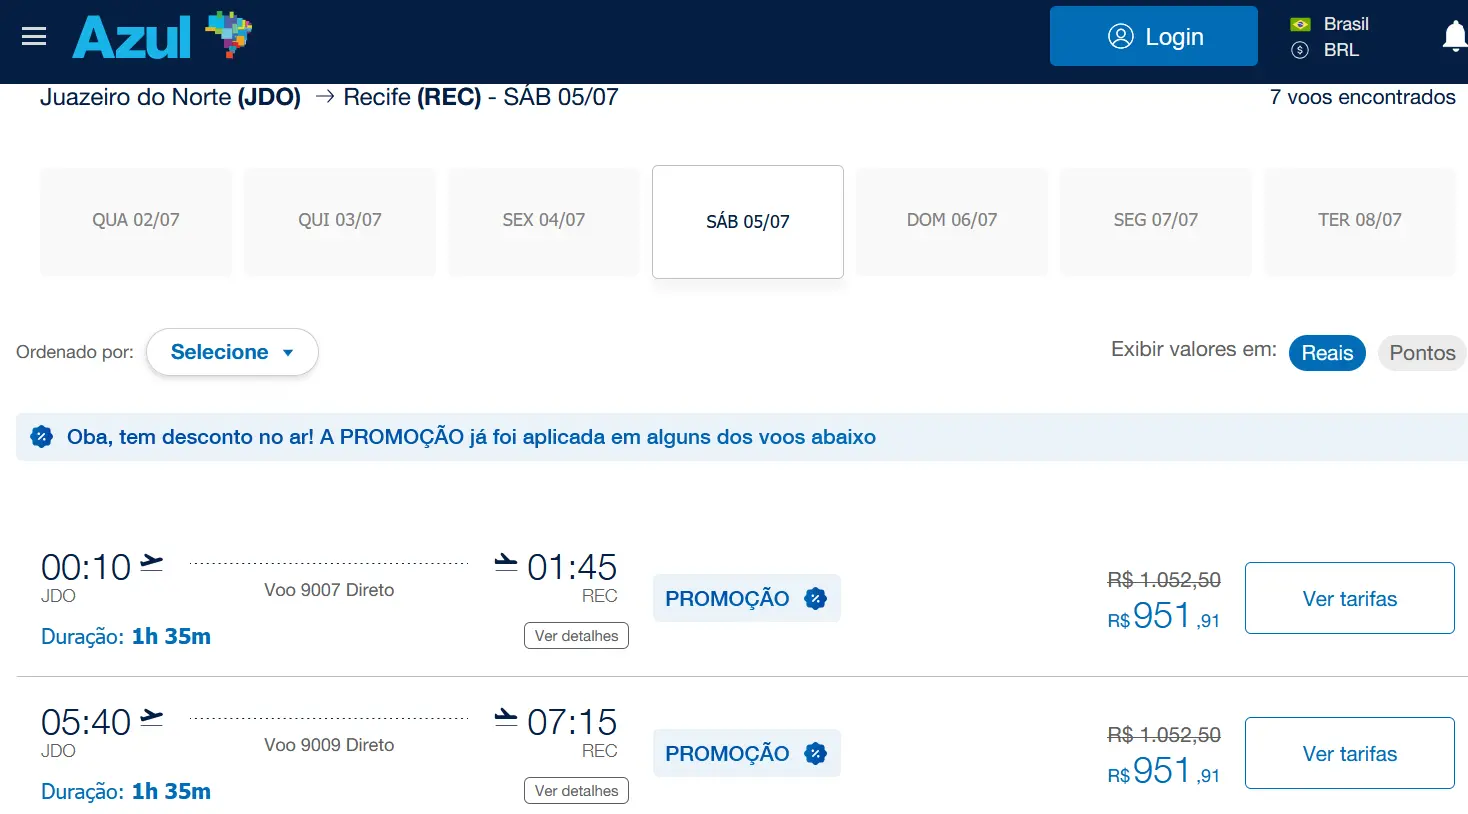Click the Login button
The image size is (1468, 814).
click(1153, 37)
